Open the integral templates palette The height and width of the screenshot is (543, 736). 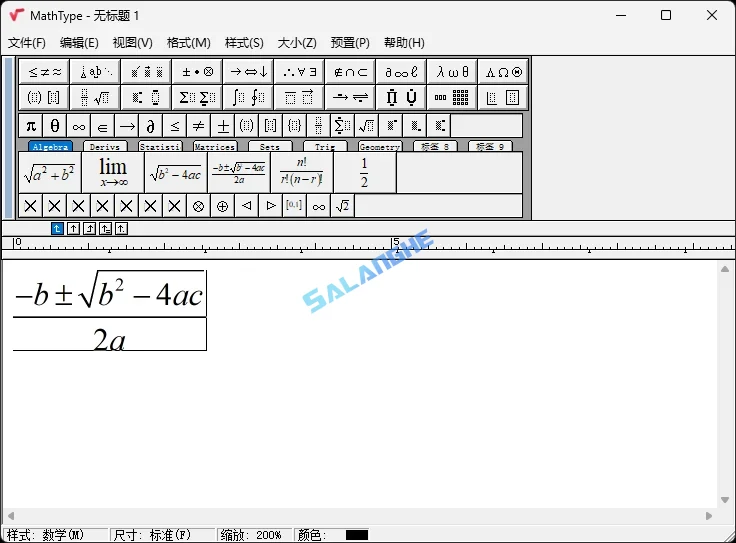[249, 97]
